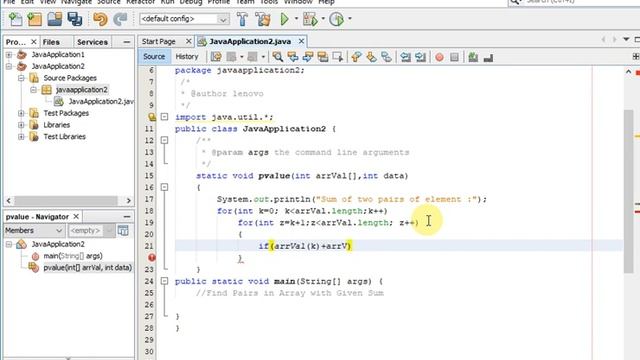The height and width of the screenshot is (360, 640).
Task: Collapse import fold at line 10
Action: click(164, 117)
